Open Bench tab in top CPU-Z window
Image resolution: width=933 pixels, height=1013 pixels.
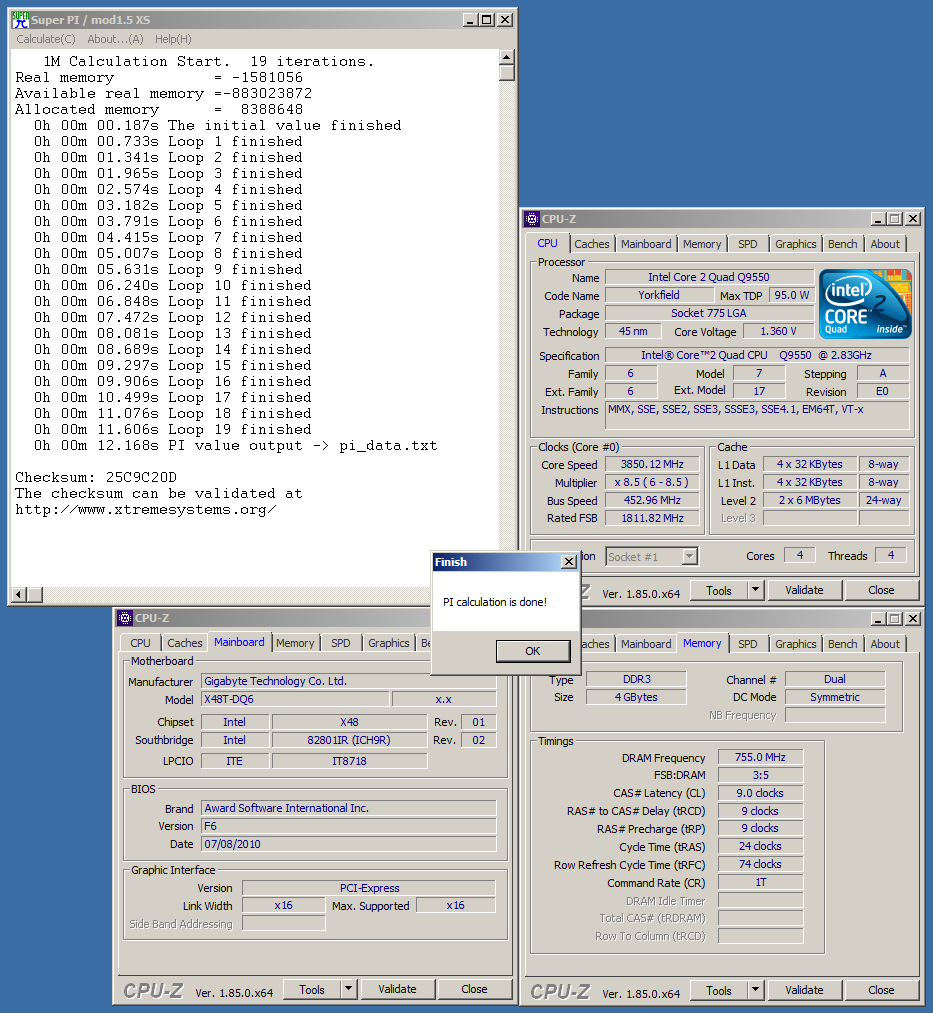point(843,244)
